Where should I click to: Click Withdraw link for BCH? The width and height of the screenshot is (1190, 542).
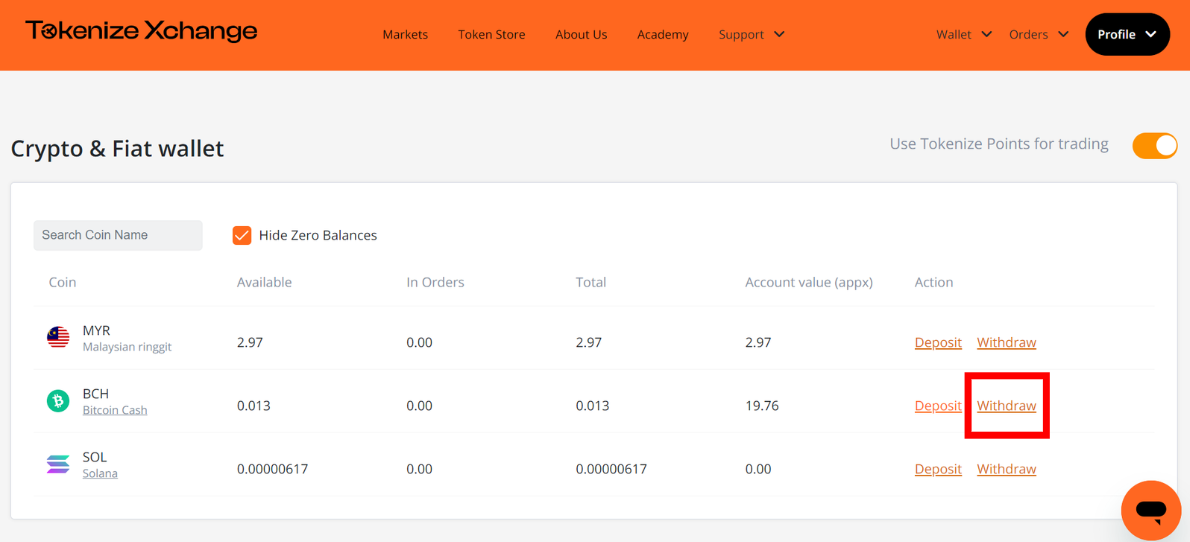point(1006,405)
